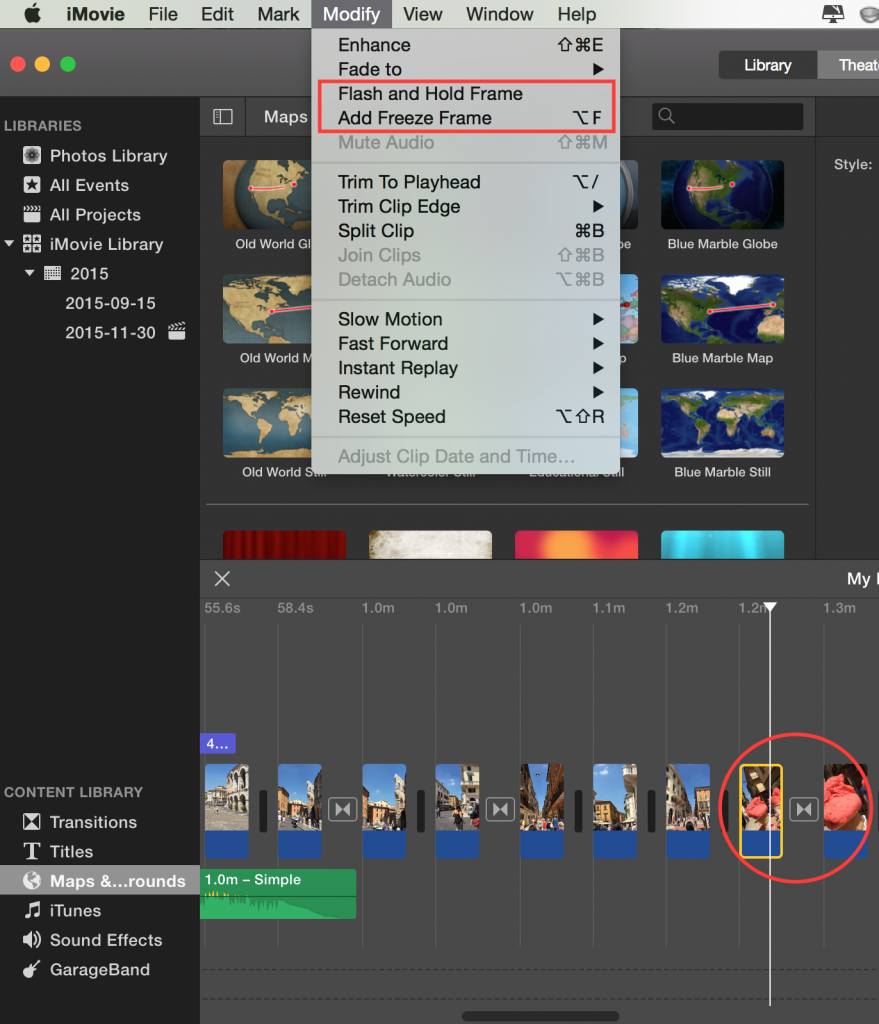
Task: Open All Projects clapperboard icon
Action: tap(32, 215)
